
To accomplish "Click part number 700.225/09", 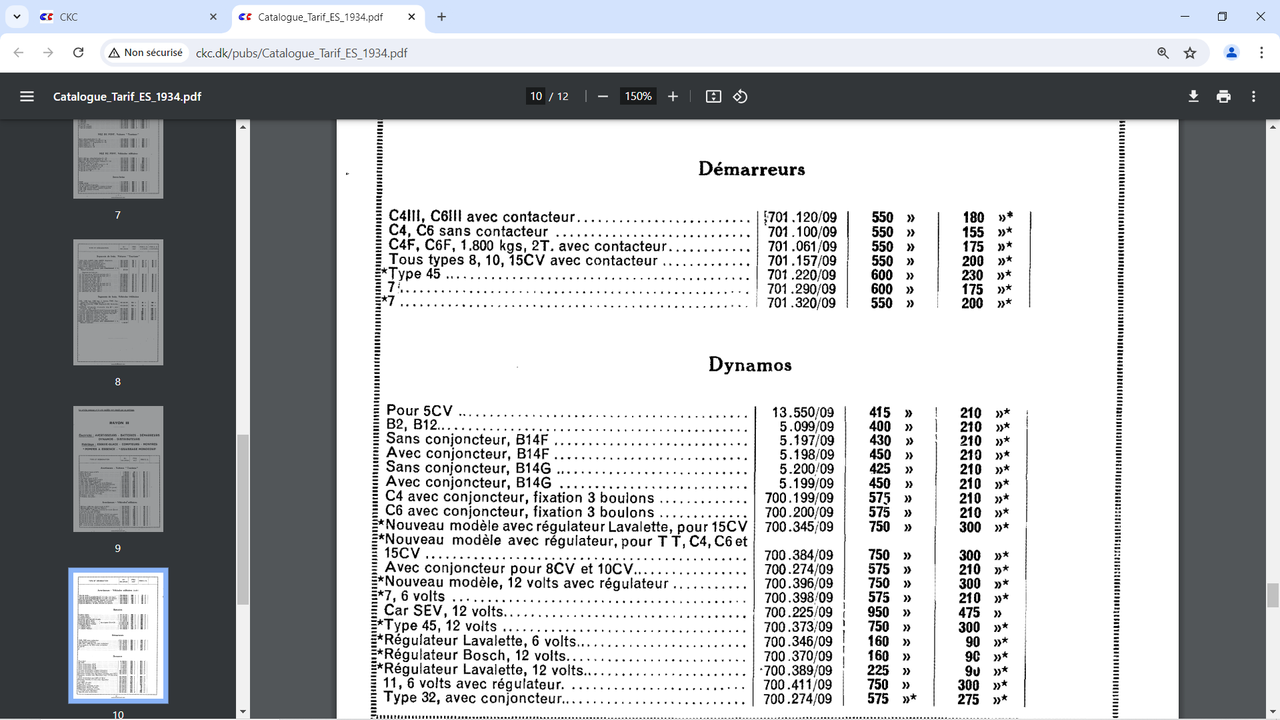I will 799,612.
